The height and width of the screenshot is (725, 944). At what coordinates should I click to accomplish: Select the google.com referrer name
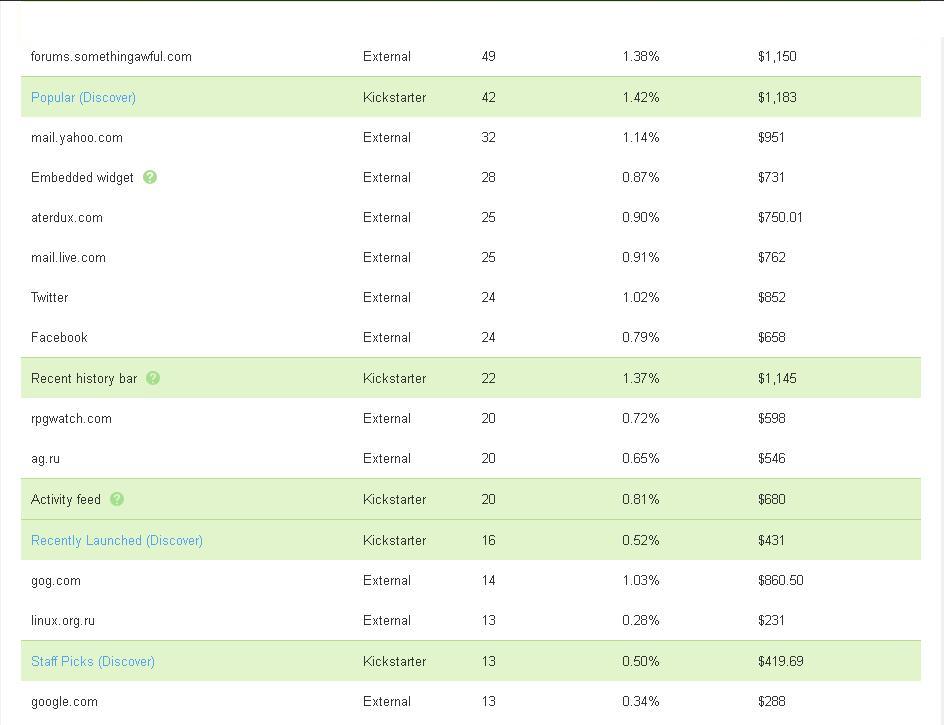tap(64, 701)
